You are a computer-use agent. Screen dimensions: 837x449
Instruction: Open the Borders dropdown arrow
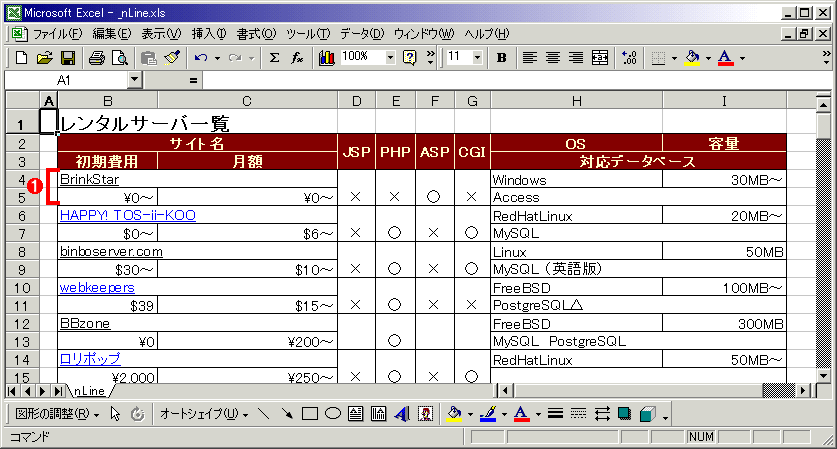tap(674, 58)
